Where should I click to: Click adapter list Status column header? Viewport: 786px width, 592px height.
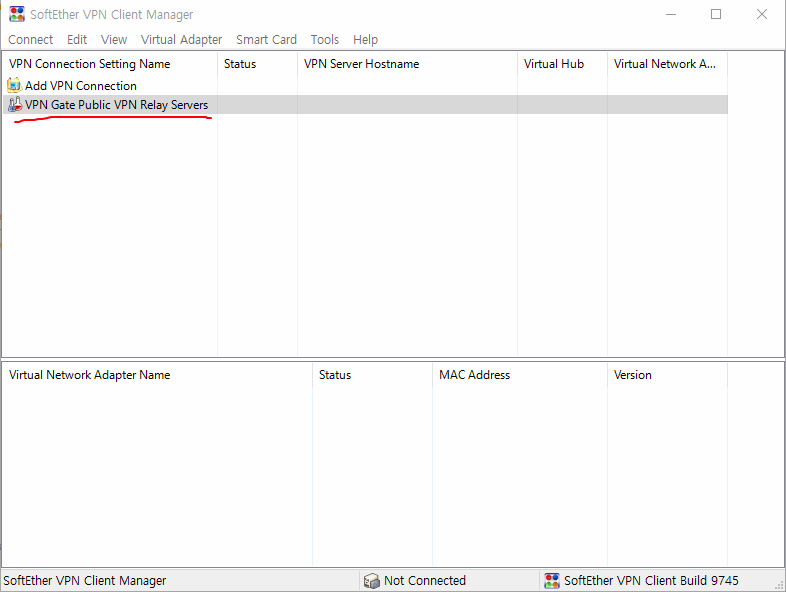click(372, 375)
